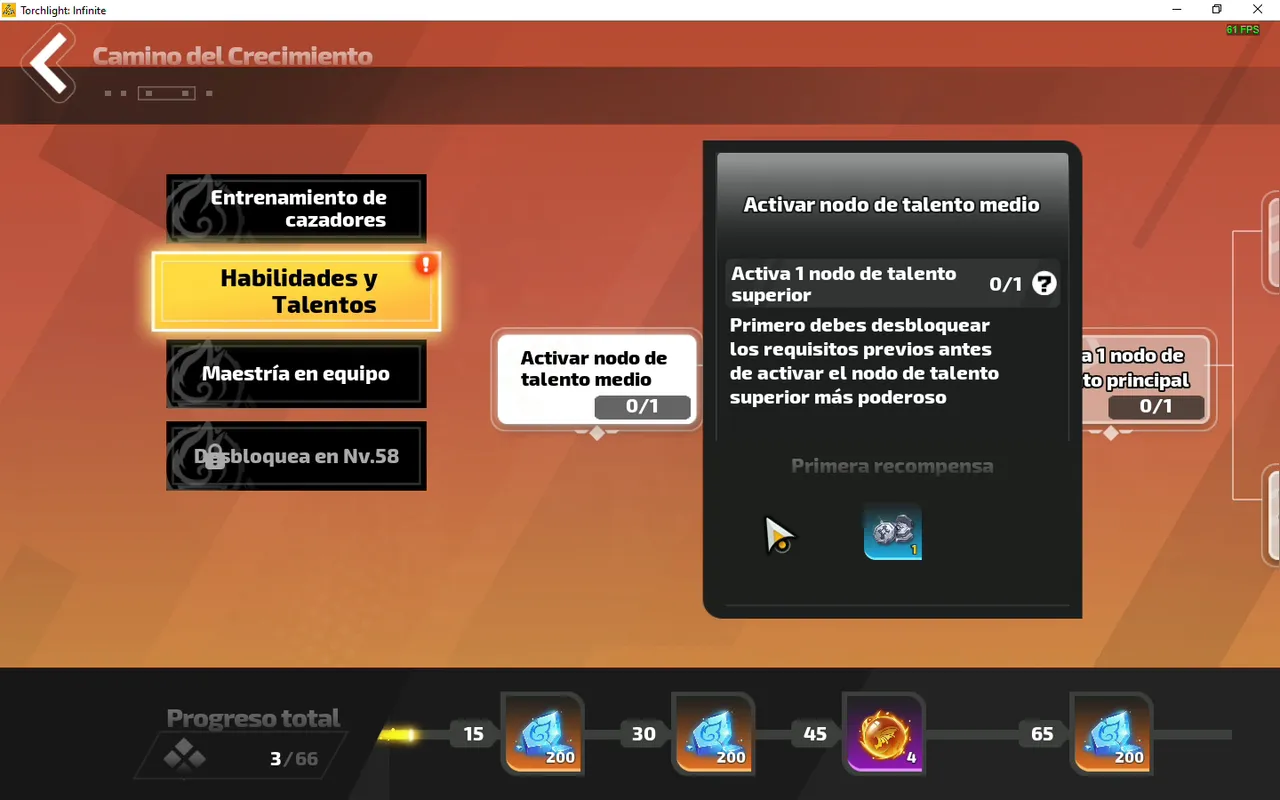1280x800 pixels.
Task: Click the red alert badge on Habilidades y Talentos
Action: coord(426,265)
